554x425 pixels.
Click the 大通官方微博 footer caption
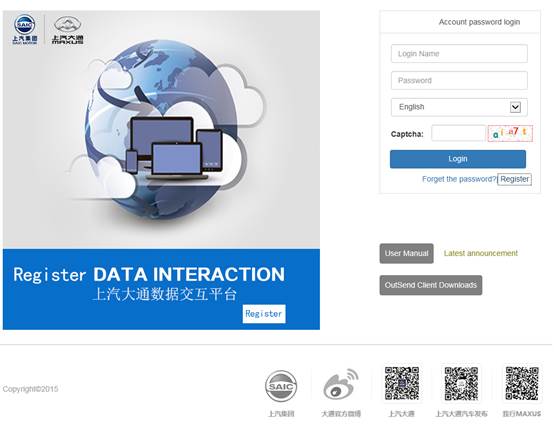point(341,414)
